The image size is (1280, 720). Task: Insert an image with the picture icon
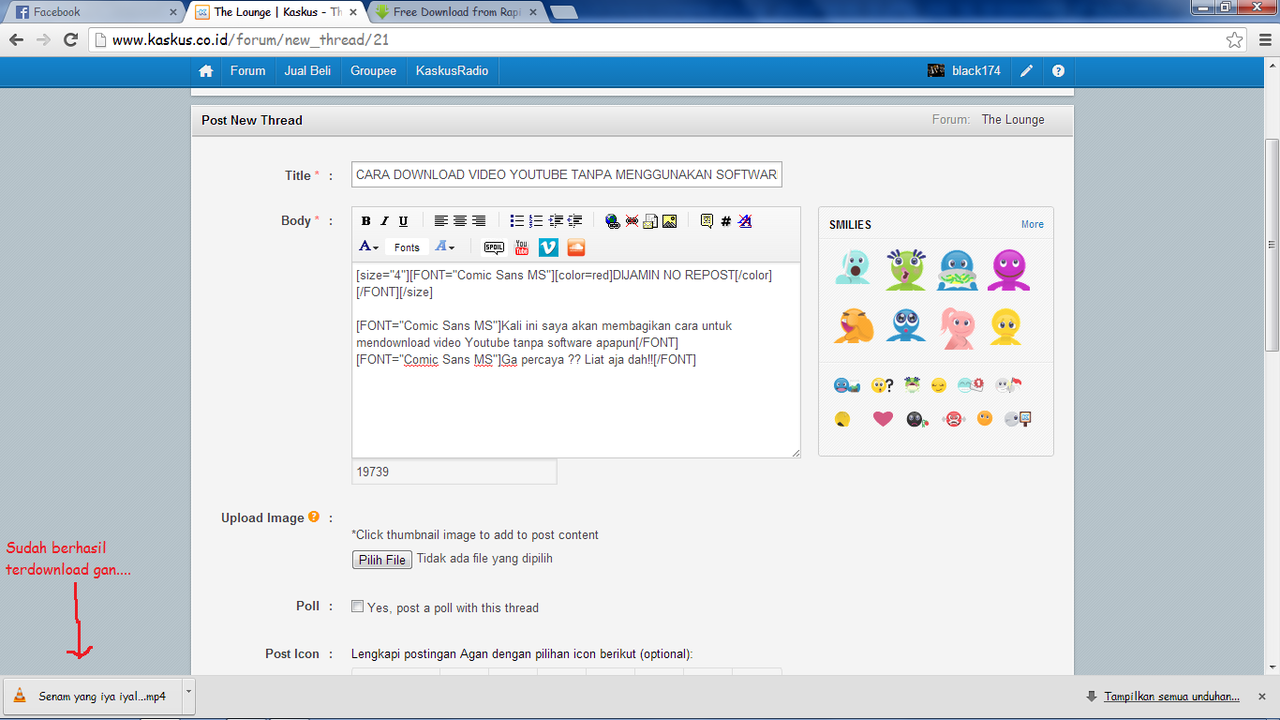(x=669, y=221)
